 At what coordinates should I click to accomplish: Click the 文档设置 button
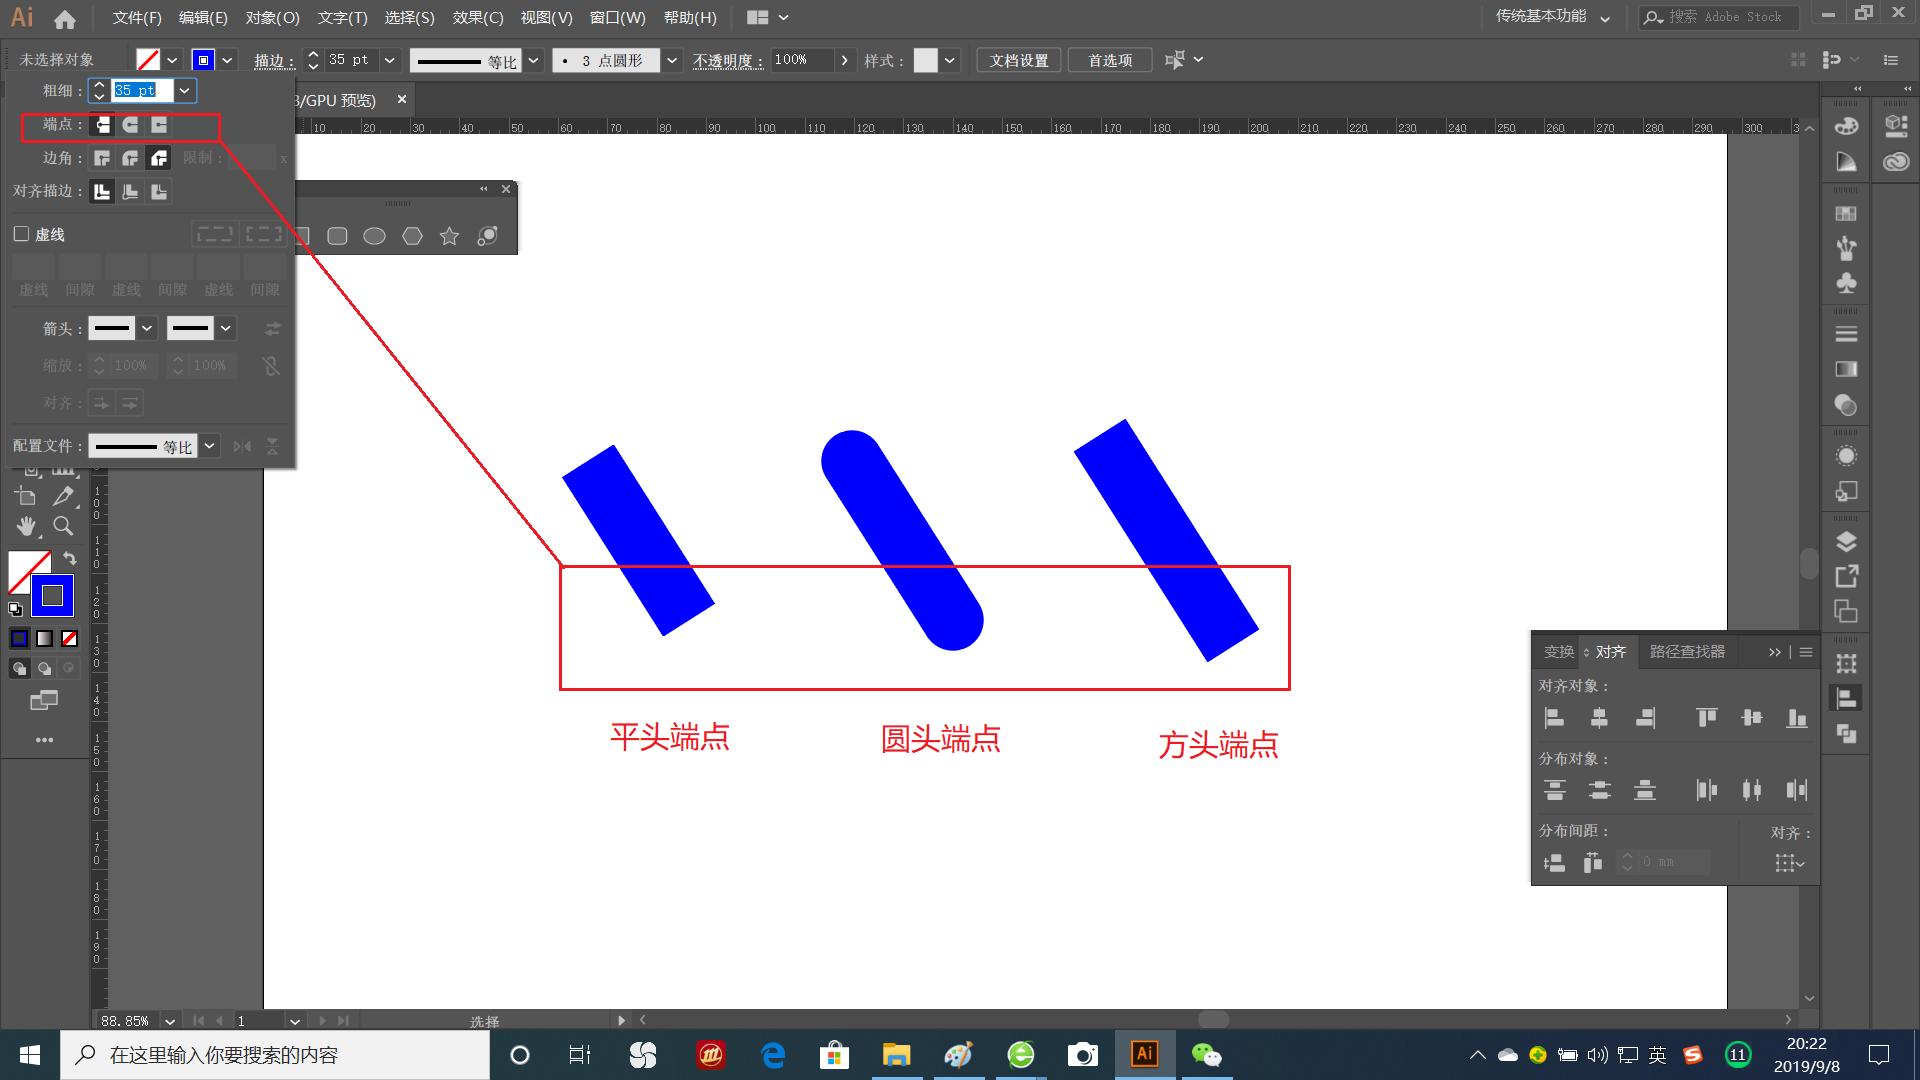(1017, 59)
